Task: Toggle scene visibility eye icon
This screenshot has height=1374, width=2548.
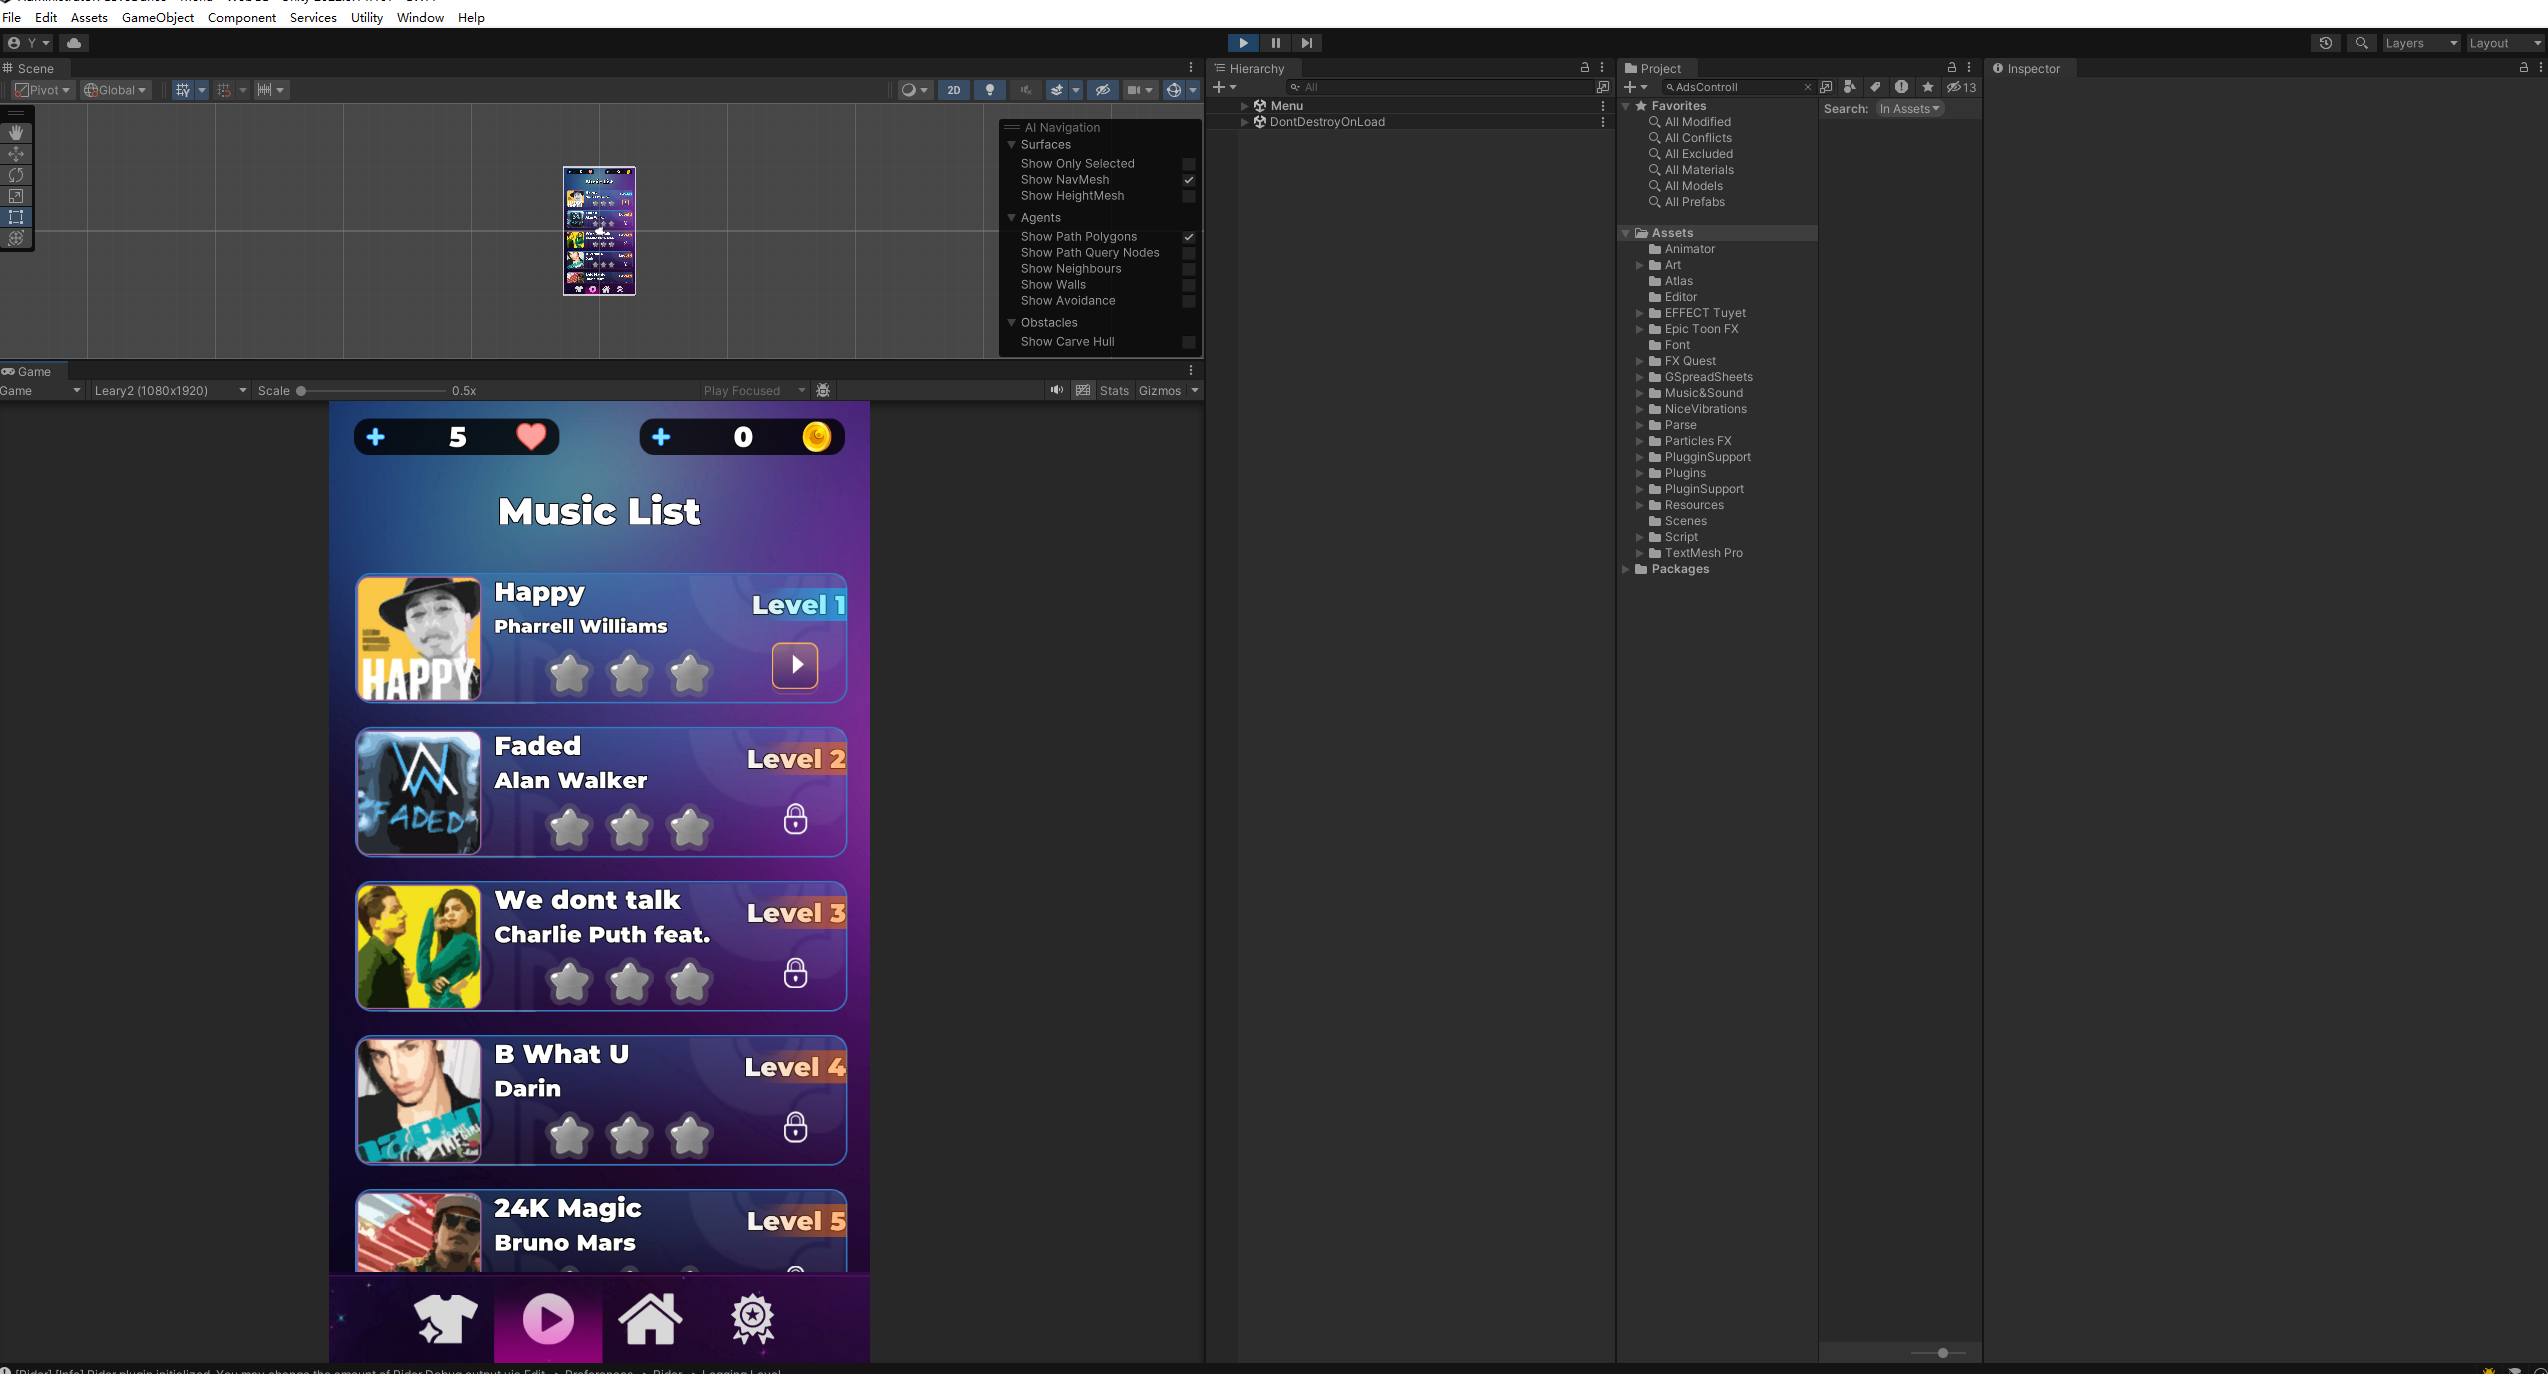Action: (x=1102, y=90)
